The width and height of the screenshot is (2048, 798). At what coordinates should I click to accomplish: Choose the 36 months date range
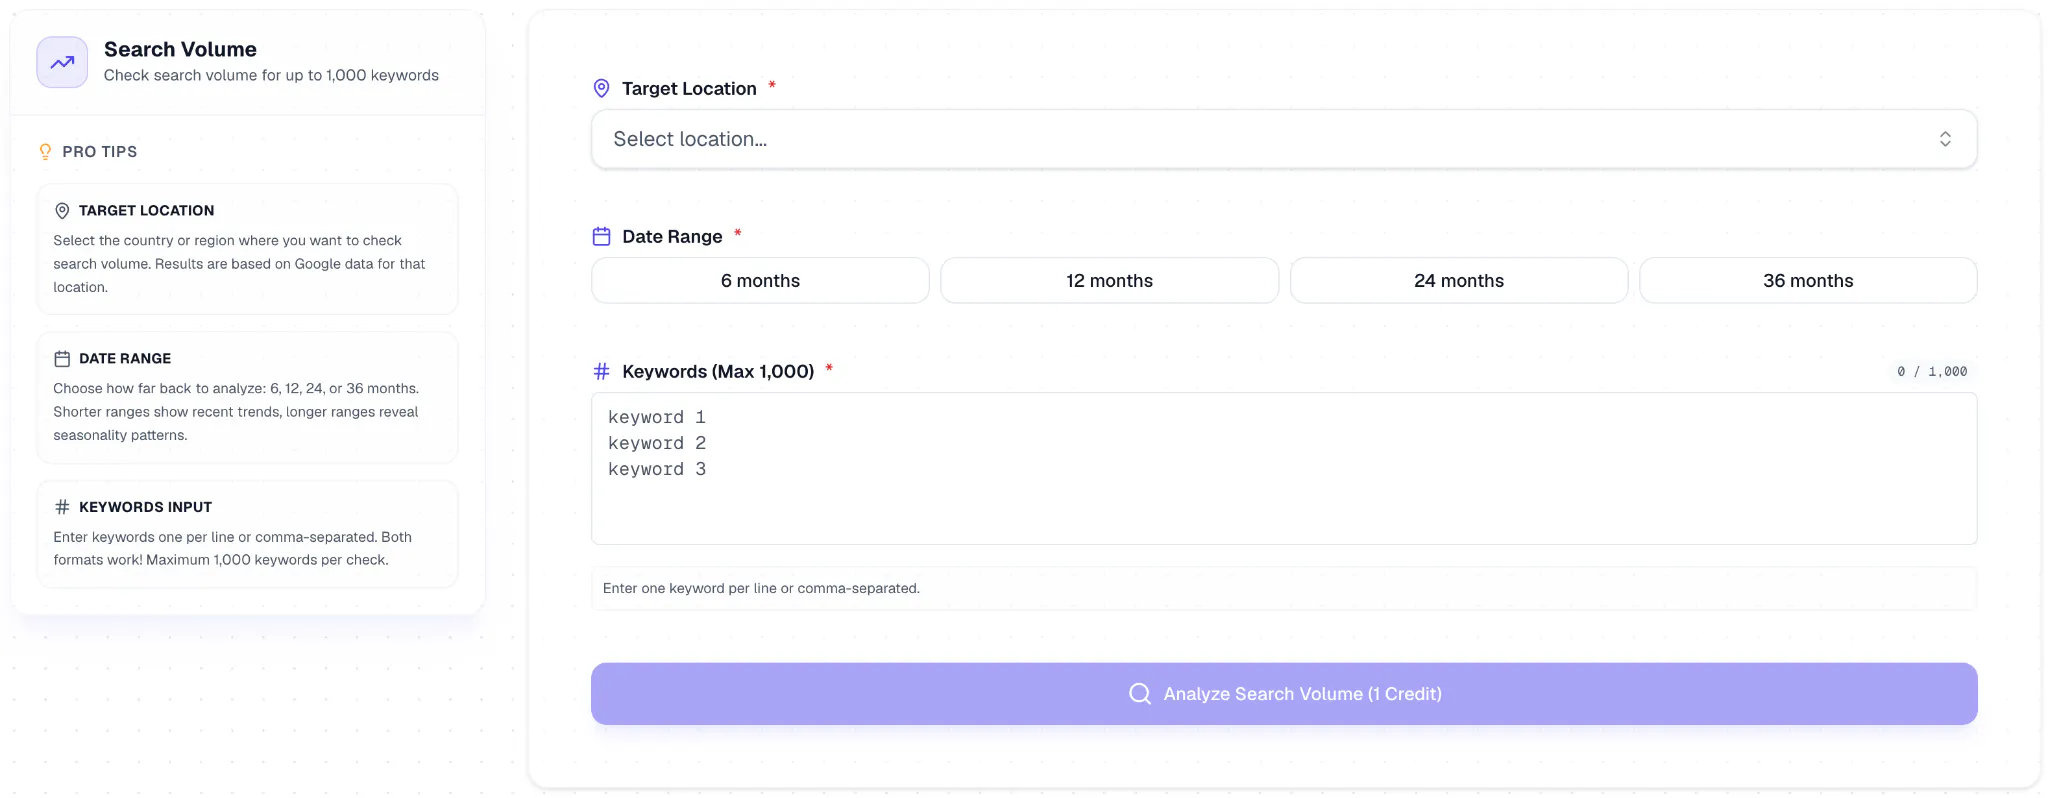[x=1808, y=281]
